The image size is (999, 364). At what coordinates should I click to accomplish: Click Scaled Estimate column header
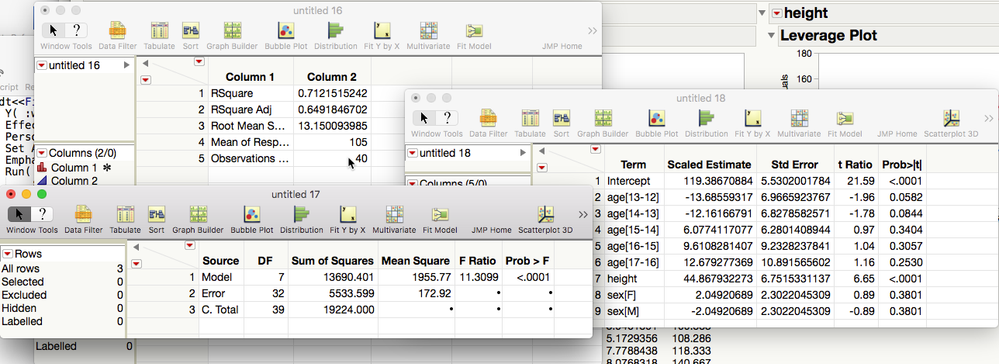tap(710, 164)
